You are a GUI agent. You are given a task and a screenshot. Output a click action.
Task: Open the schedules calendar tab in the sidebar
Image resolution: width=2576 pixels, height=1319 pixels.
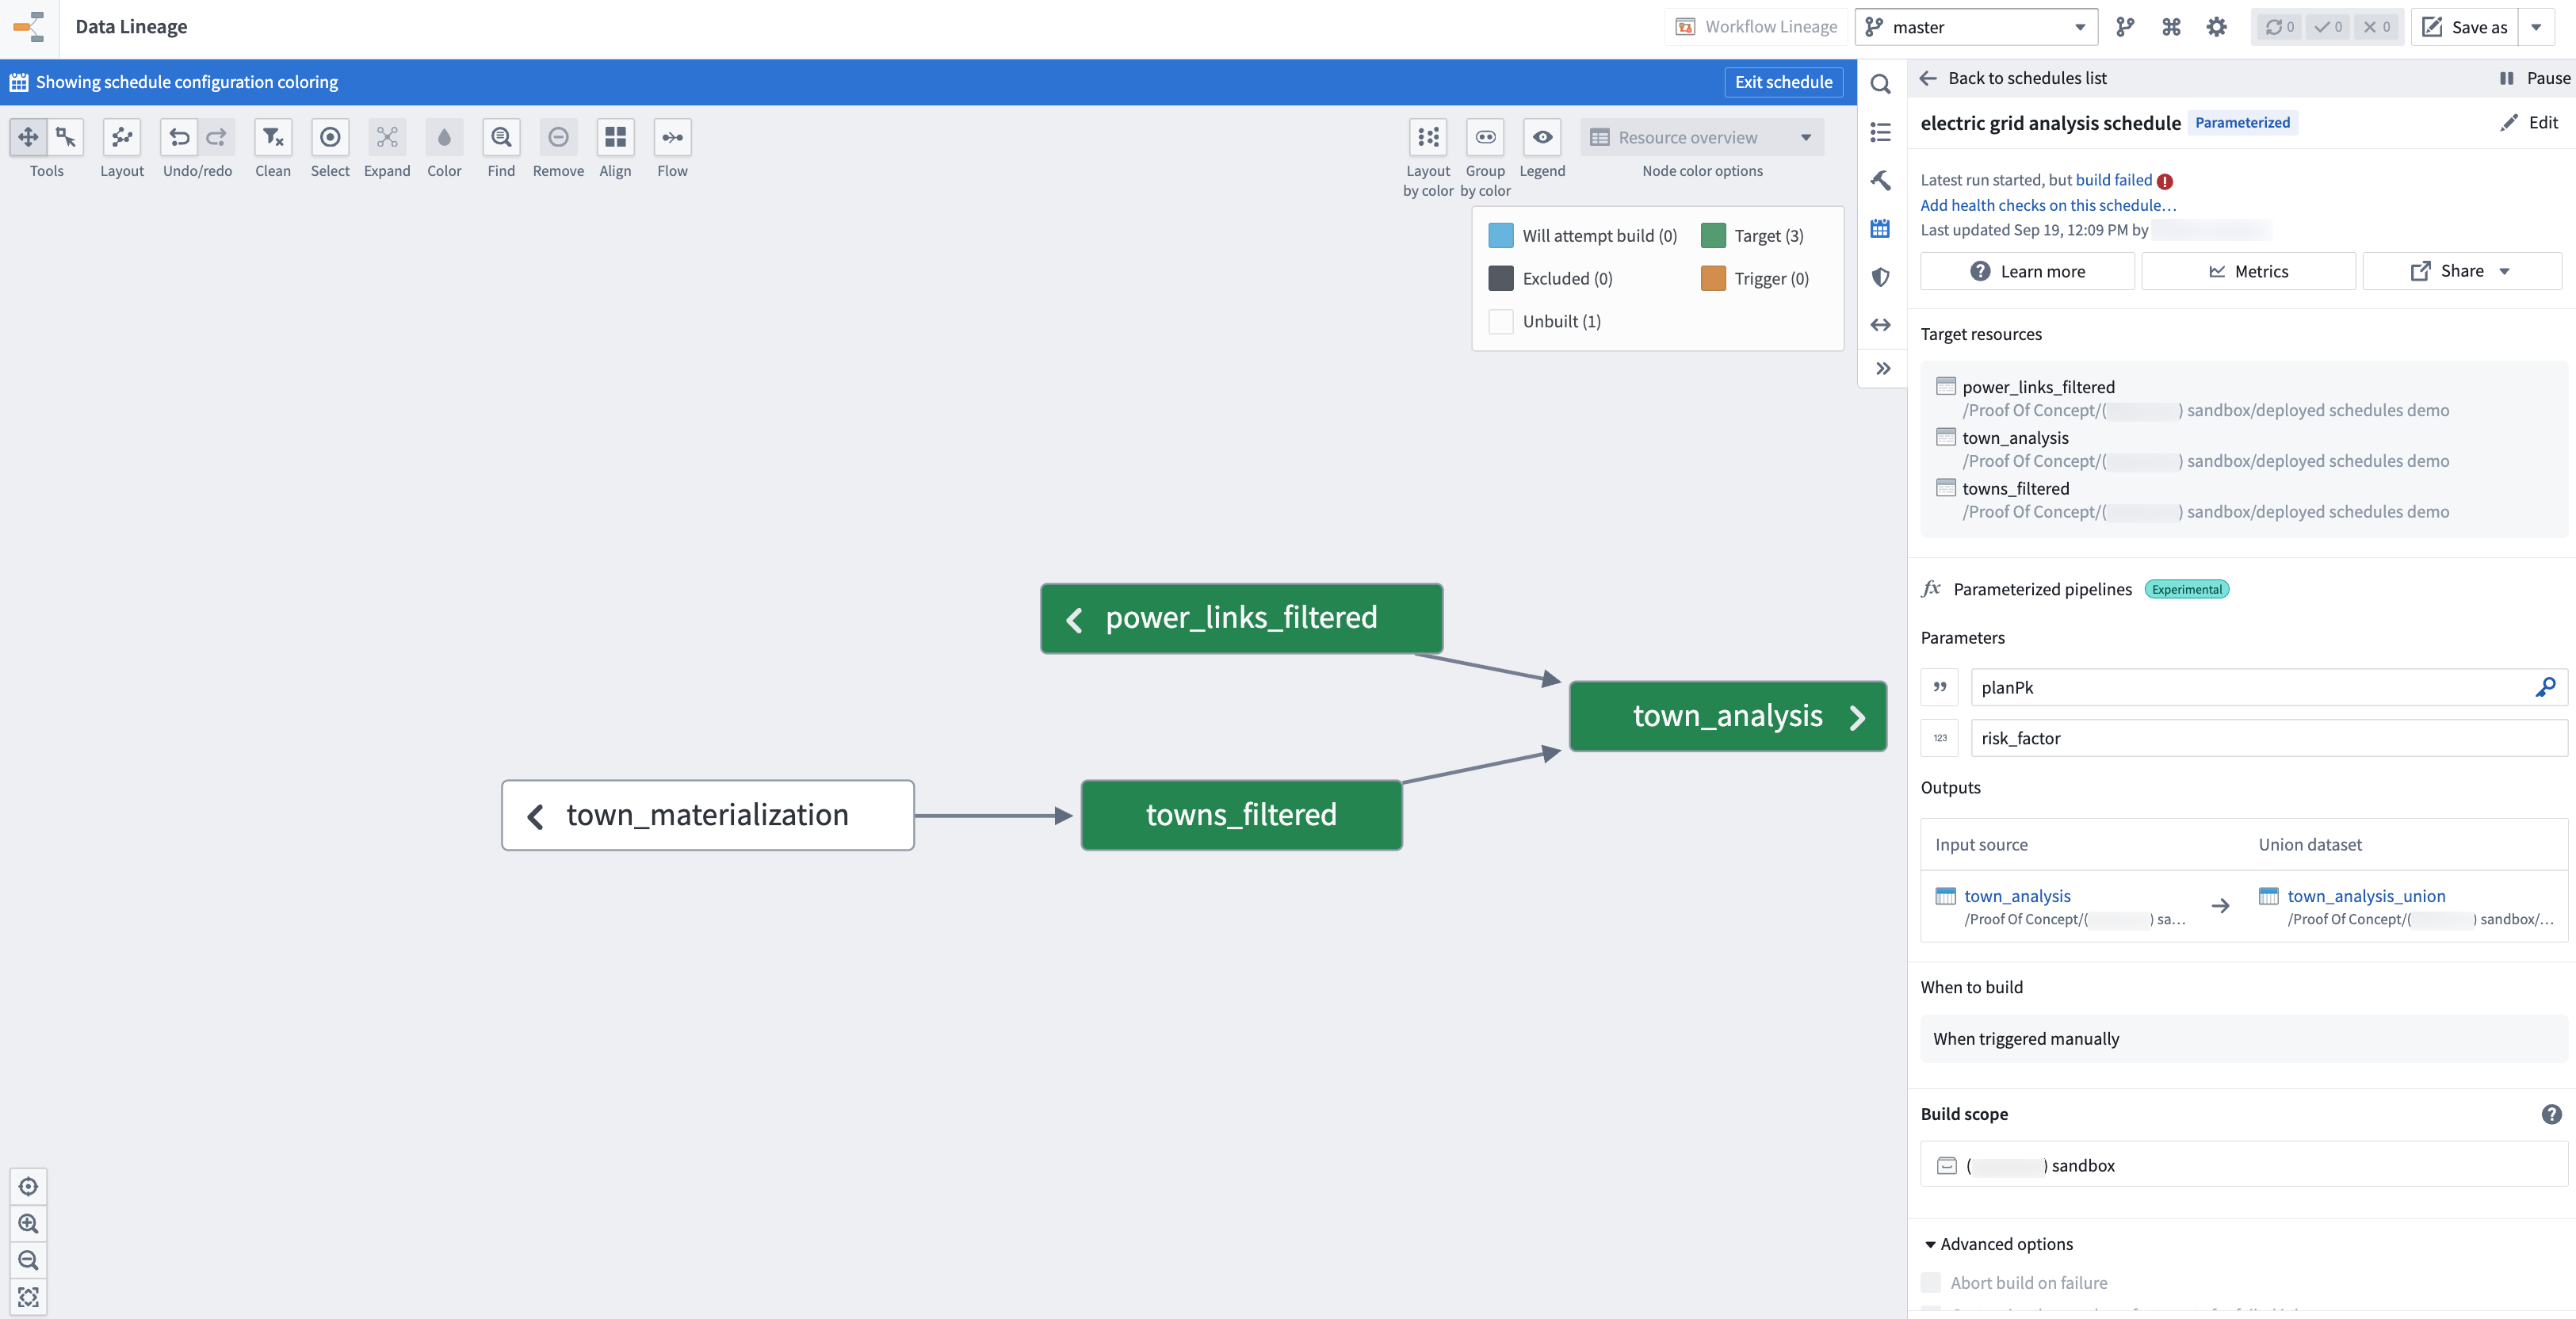(x=1880, y=229)
